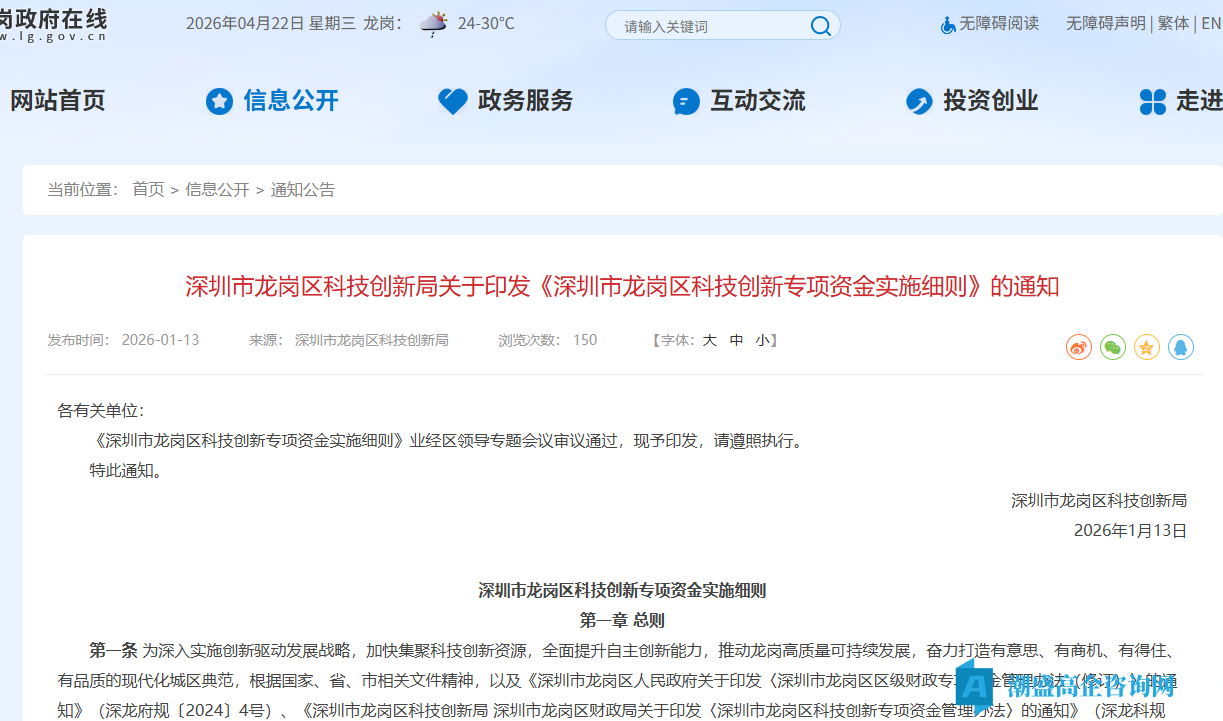Open the 通知公告 breadcrumb entry
Viewport: 1223px width, 721px height.
[302, 188]
